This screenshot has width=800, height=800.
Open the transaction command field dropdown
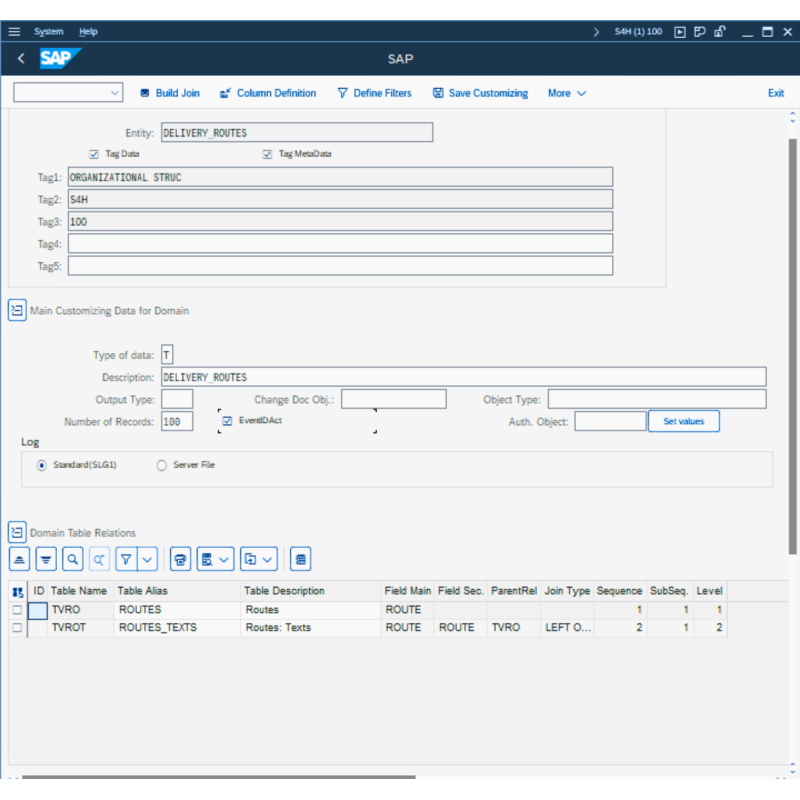tap(113, 93)
